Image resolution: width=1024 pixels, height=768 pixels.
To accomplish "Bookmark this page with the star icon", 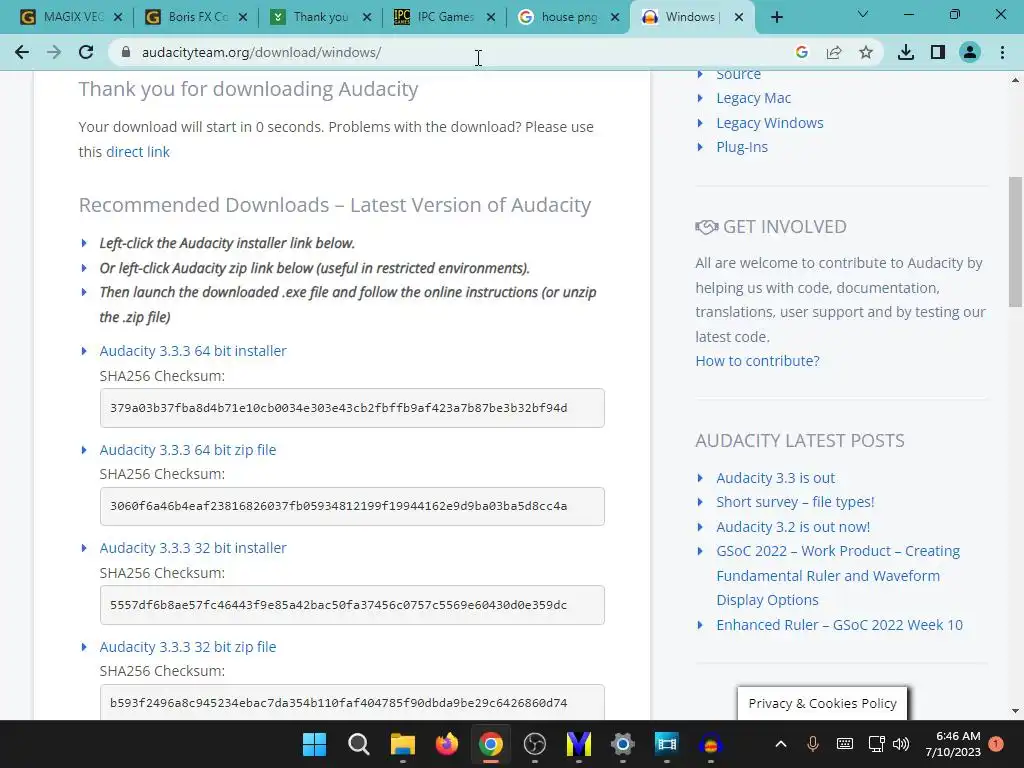I will [866, 52].
